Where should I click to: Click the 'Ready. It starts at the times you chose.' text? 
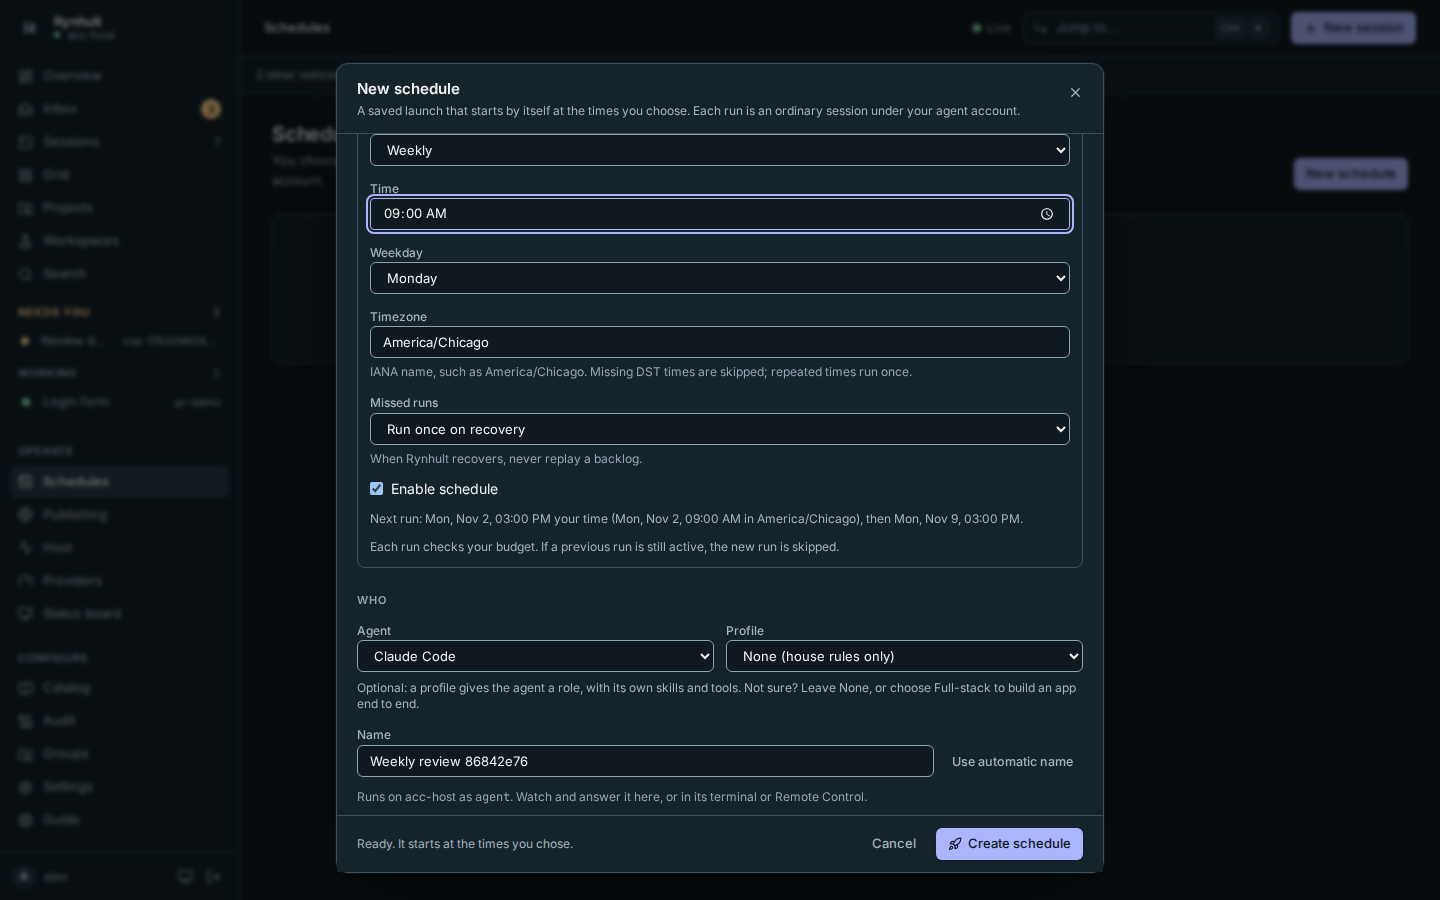pos(465,844)
